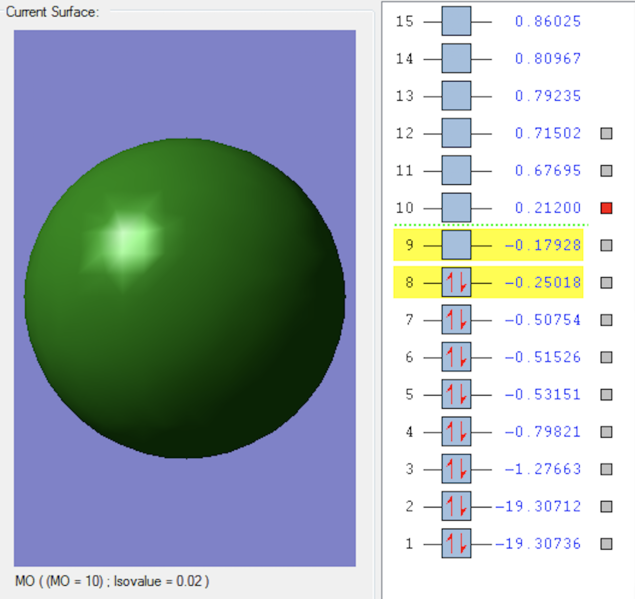
Task: Click energy value 0.80967
Action: click(x=548, y=58)
